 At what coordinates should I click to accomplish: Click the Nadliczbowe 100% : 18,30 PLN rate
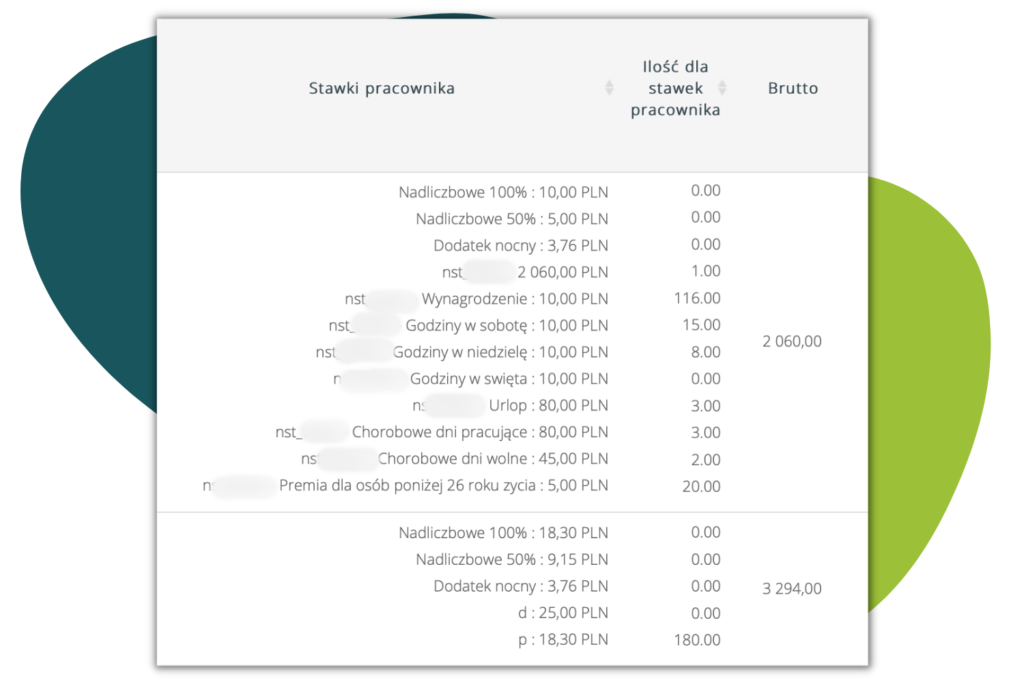click(x=503, y=533)
